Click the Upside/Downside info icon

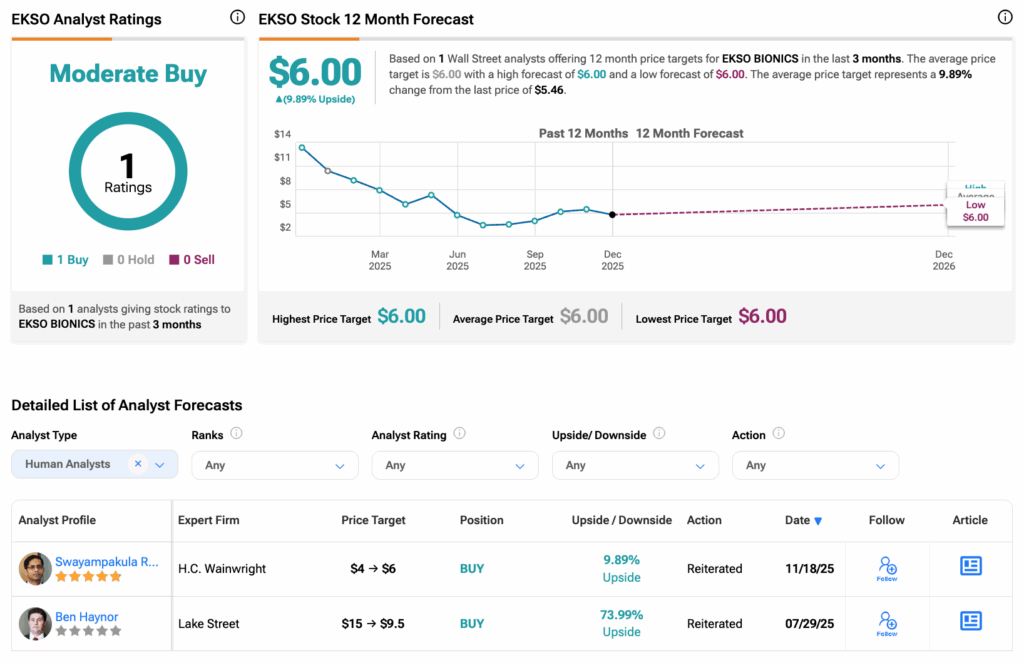point(659,434)
